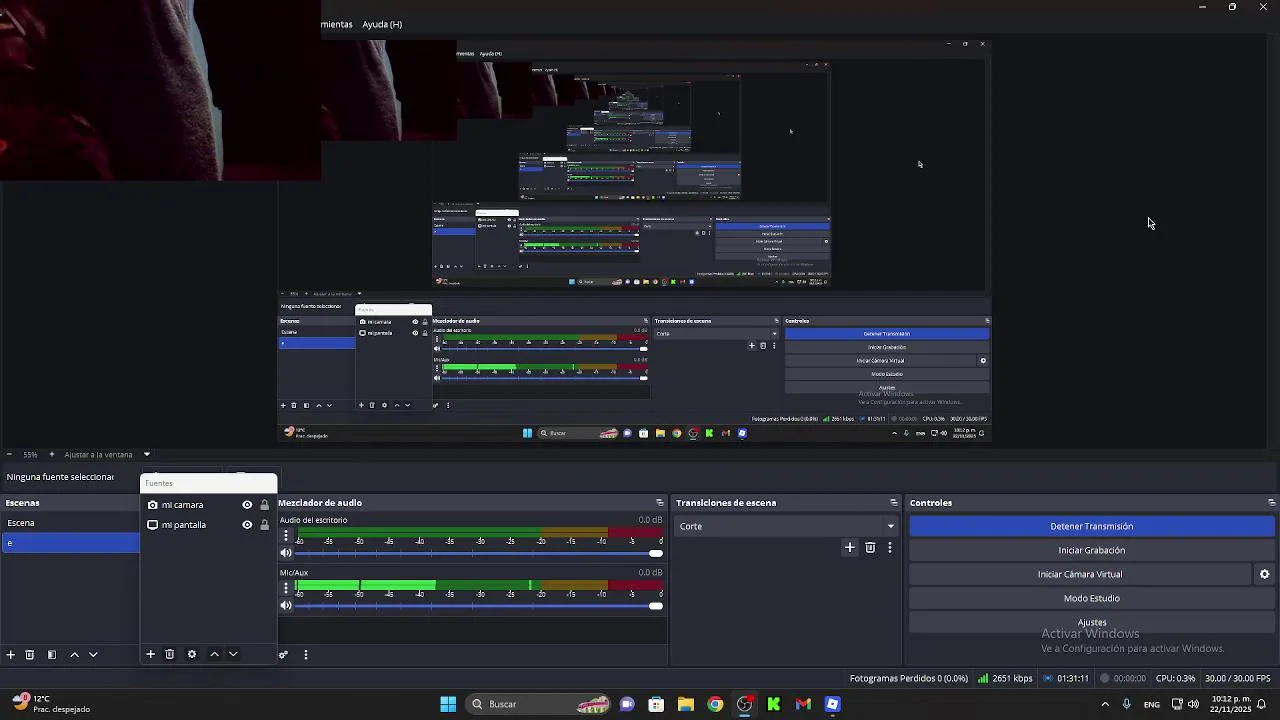
Task: Hide the mi camara source
Action: pyautogui.click(x=247, y=505)
